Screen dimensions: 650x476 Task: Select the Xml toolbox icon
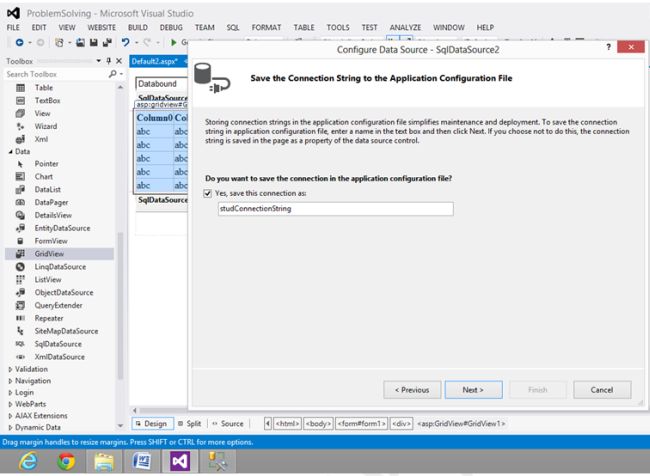pyautogui.click(x=20, y=139)
